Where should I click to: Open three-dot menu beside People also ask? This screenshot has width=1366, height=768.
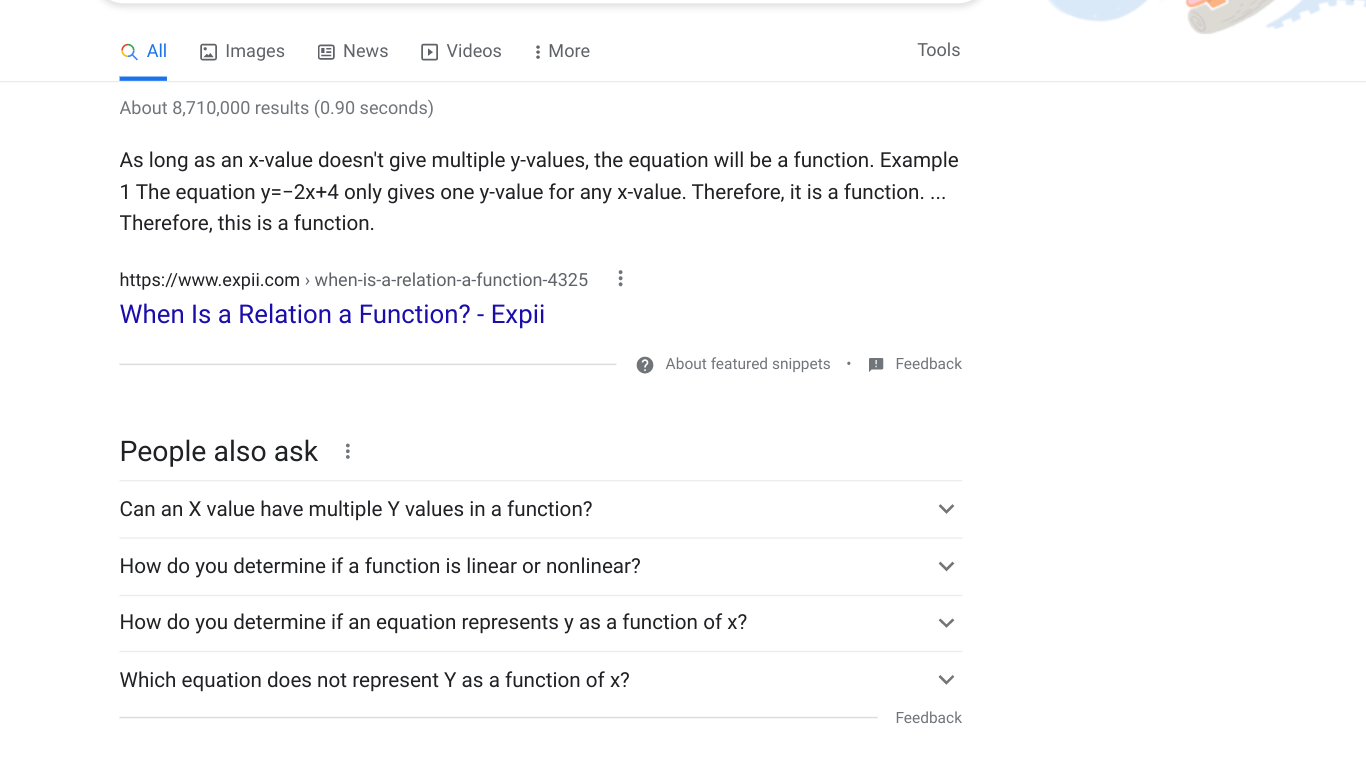348,452
